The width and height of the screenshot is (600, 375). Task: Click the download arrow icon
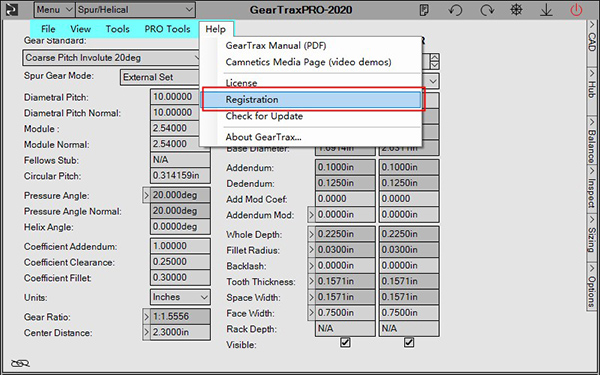546,10
